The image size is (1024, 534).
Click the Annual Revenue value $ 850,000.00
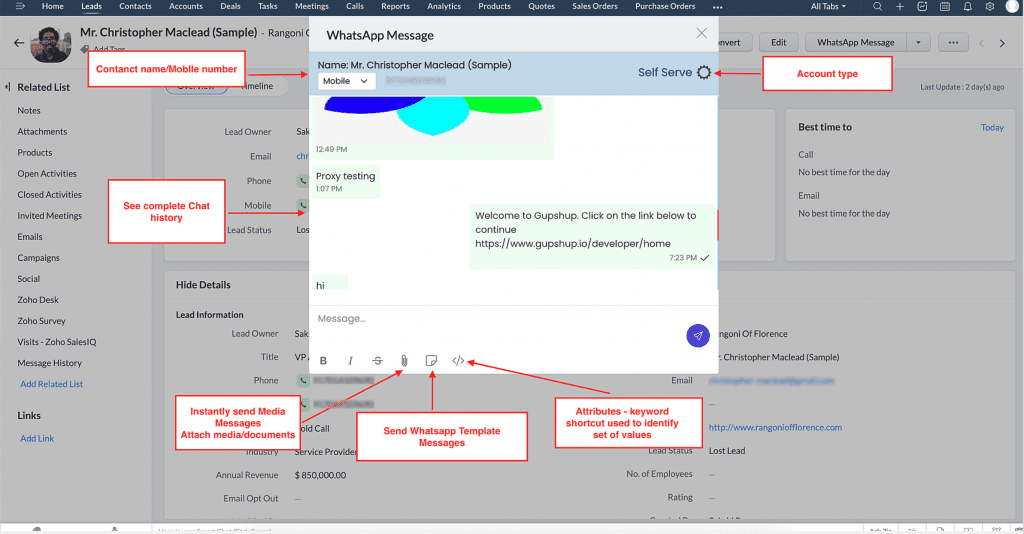pyautogui.click(x=320, y=475)
